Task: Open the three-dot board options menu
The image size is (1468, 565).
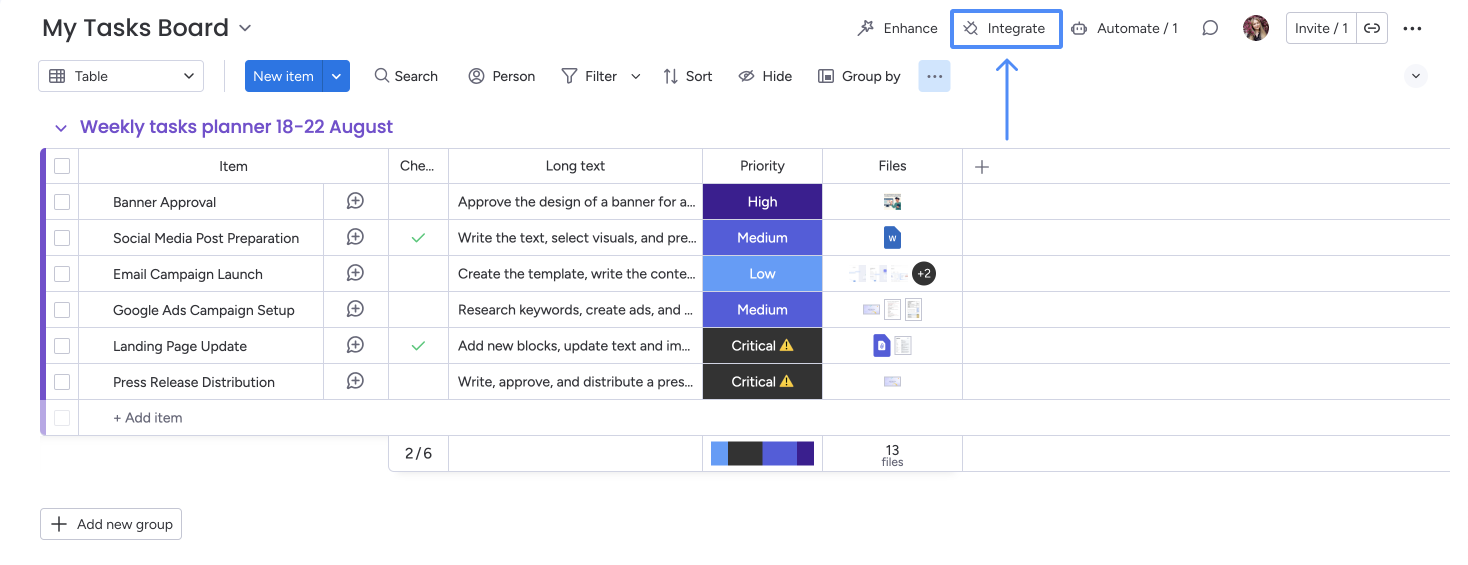Action: coord(1412,28)
